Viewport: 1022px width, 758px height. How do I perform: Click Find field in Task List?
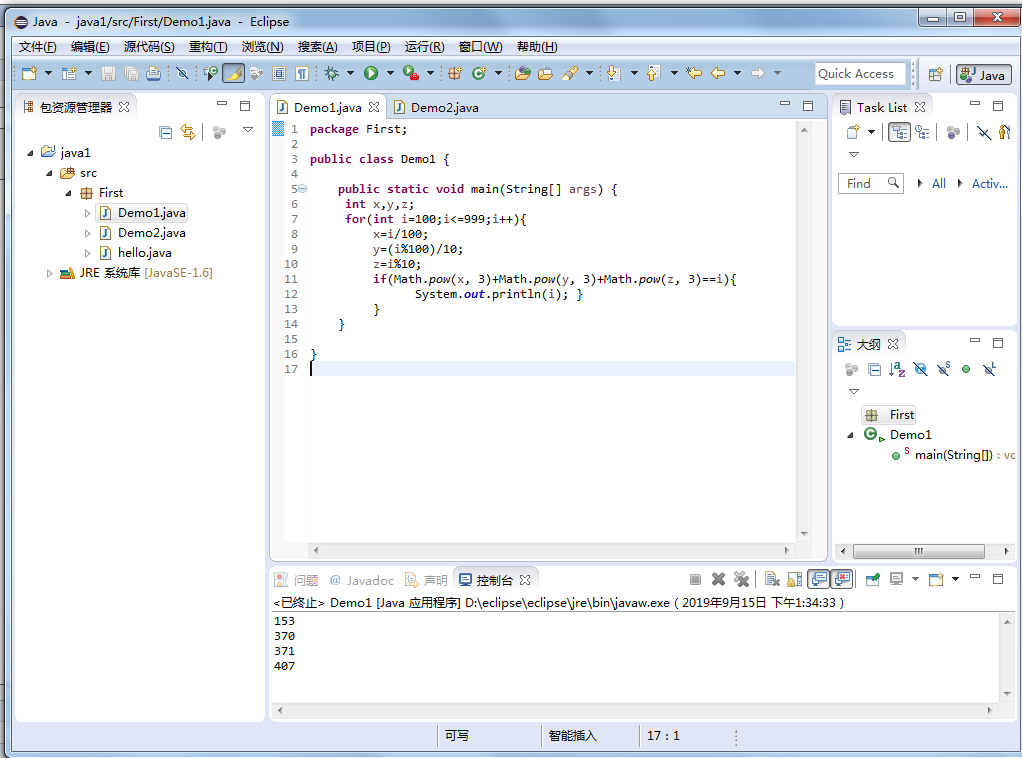click(x=870, y=184)
